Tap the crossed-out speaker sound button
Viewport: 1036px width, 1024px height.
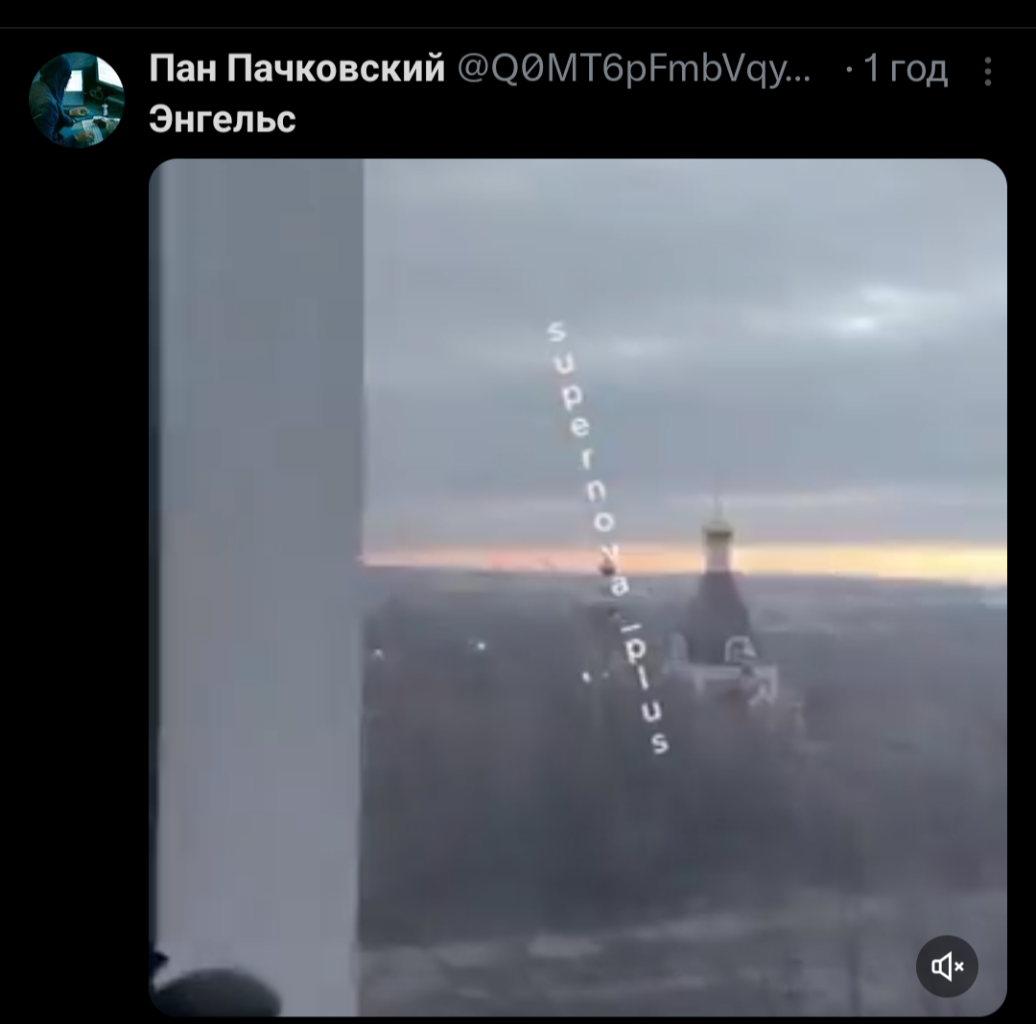(947, 967)
